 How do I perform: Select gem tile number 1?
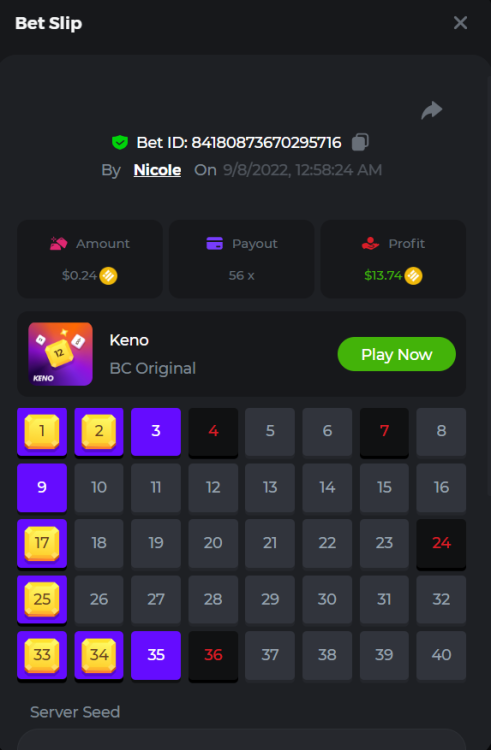[x=42, y=431]
